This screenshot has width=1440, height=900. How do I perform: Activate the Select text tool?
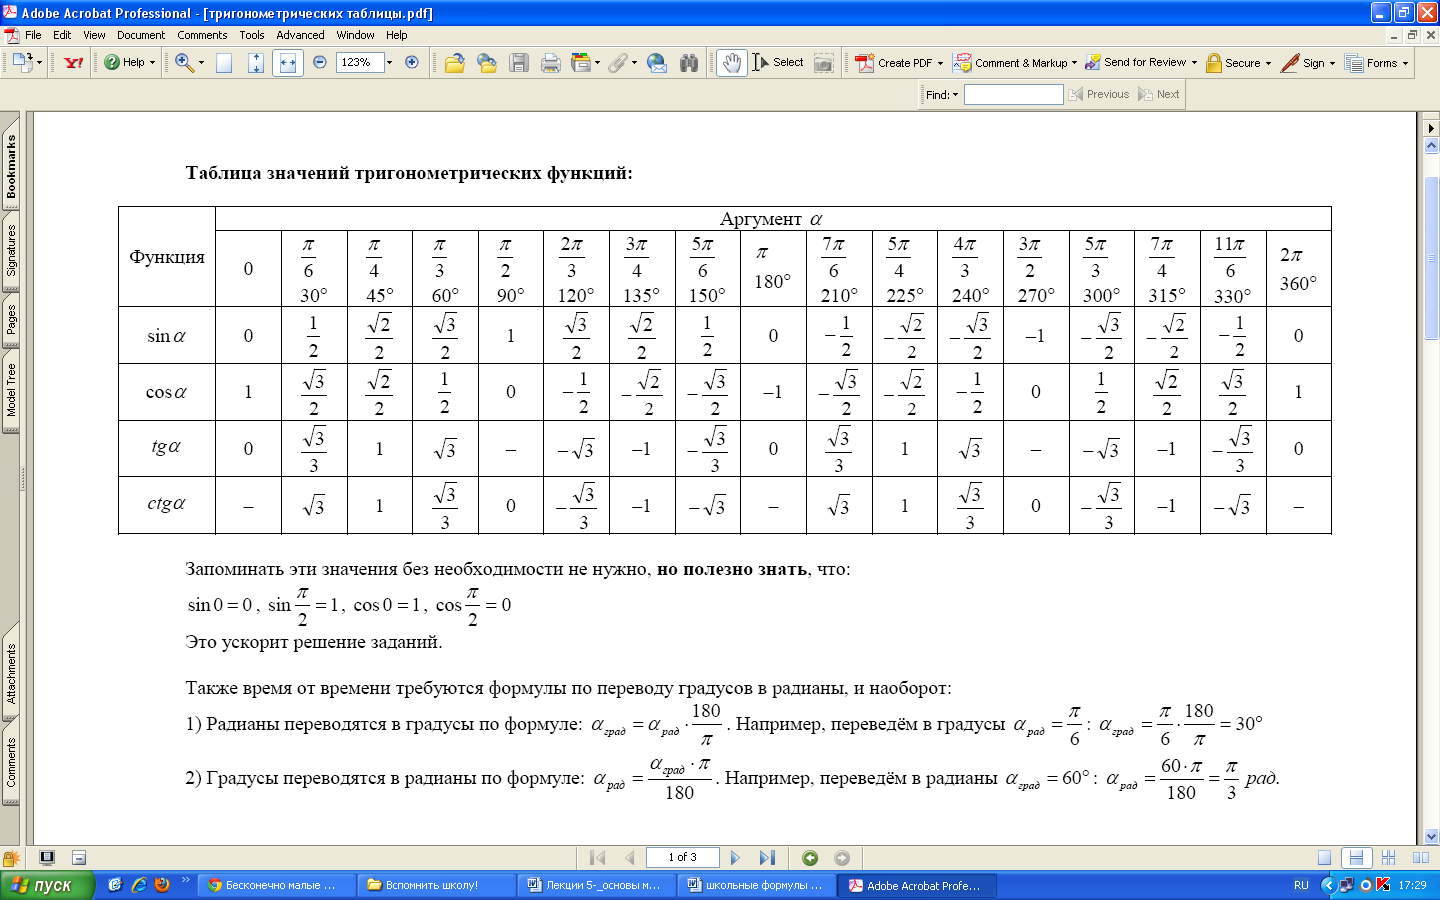click(x=778, y=62)
